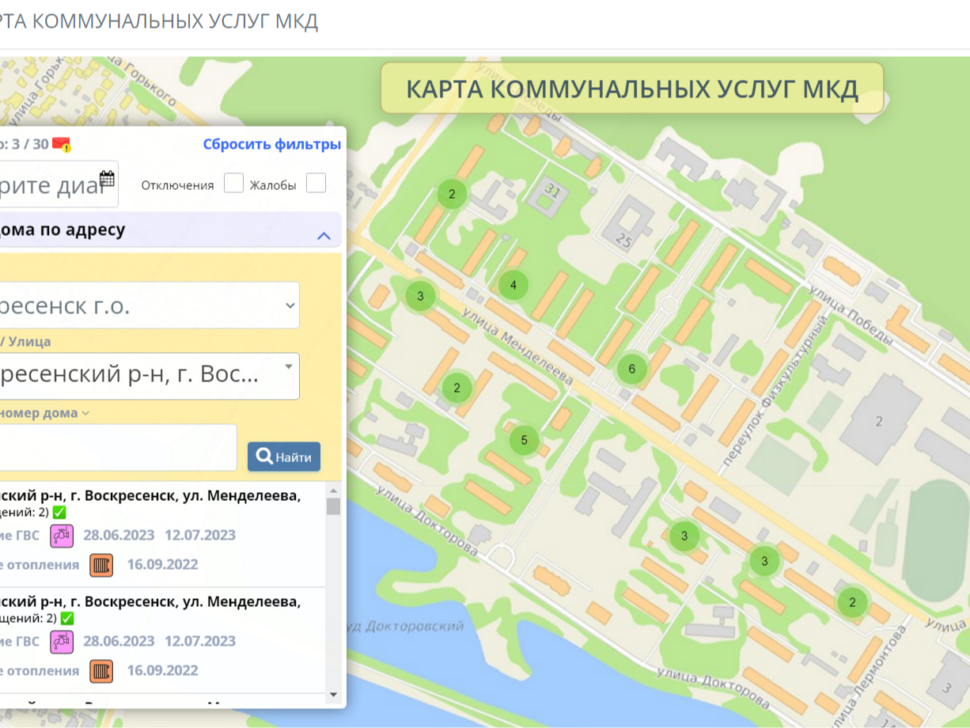Image resolution: width=970 pixels, height=728 pixels.
Task: Tick the Жалобы checkbox
Action: (x=316, y=184)
